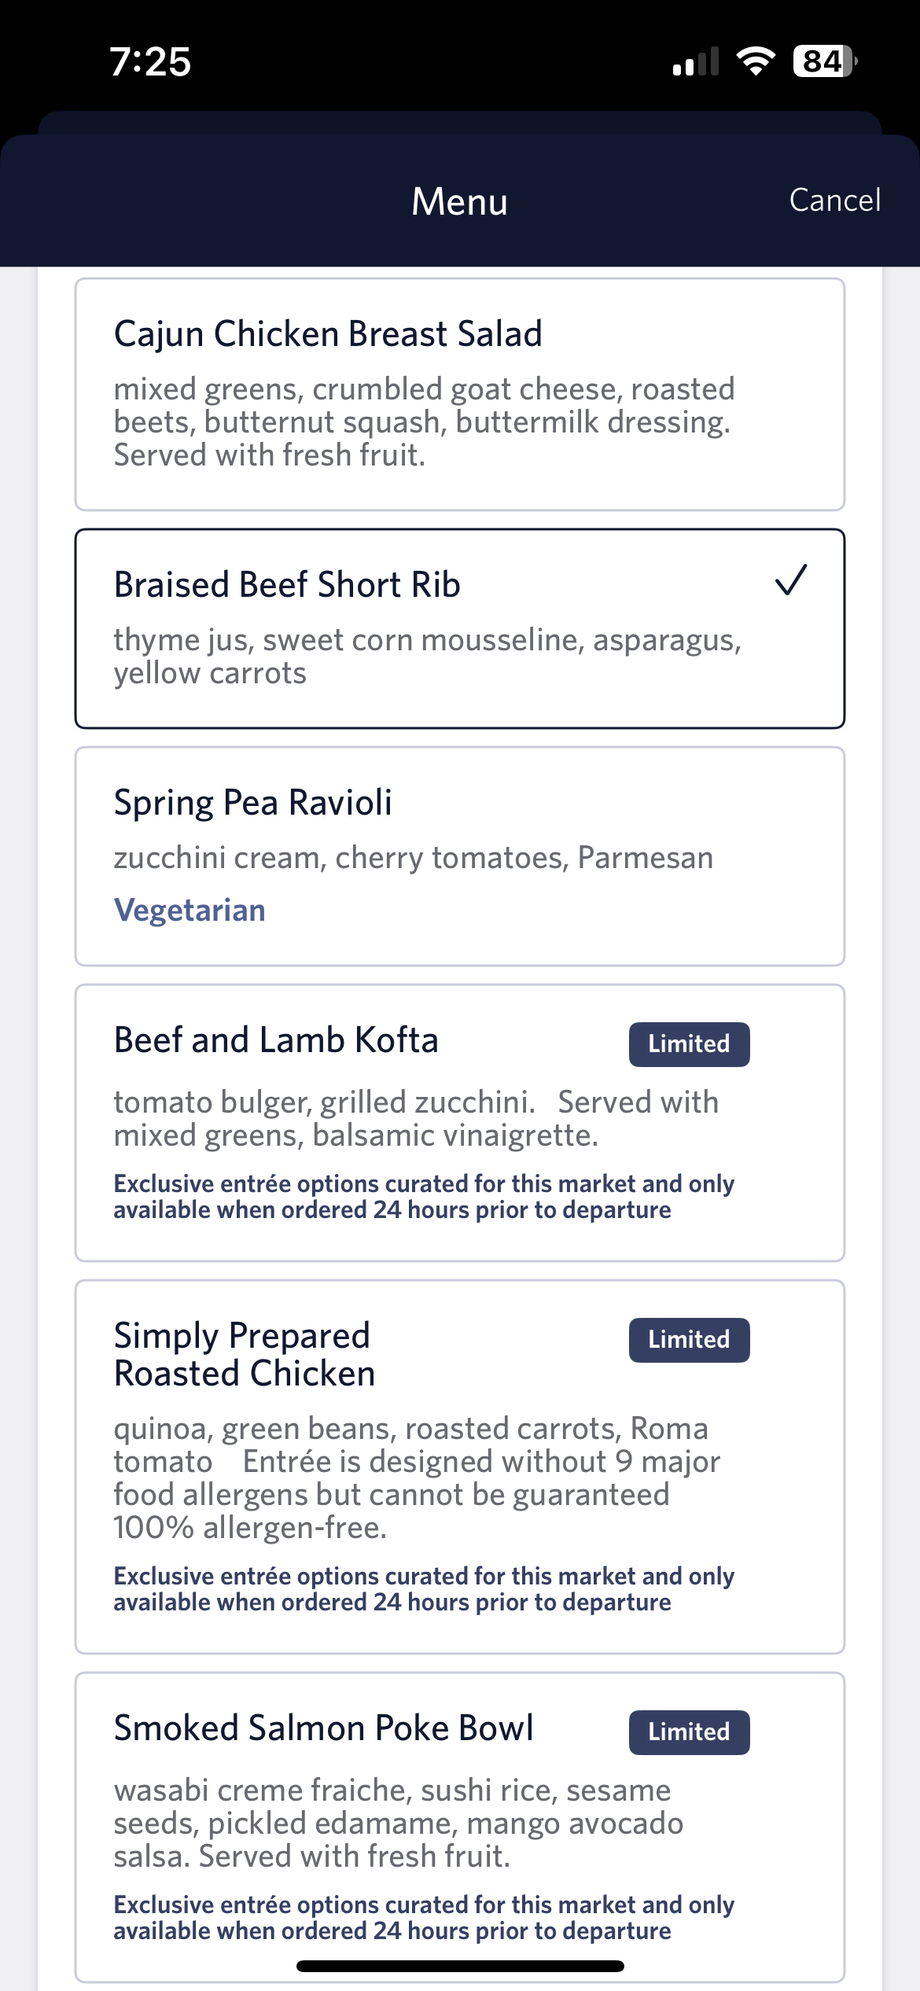
Task: Tap the Vegetarian label
Action: 189,910
